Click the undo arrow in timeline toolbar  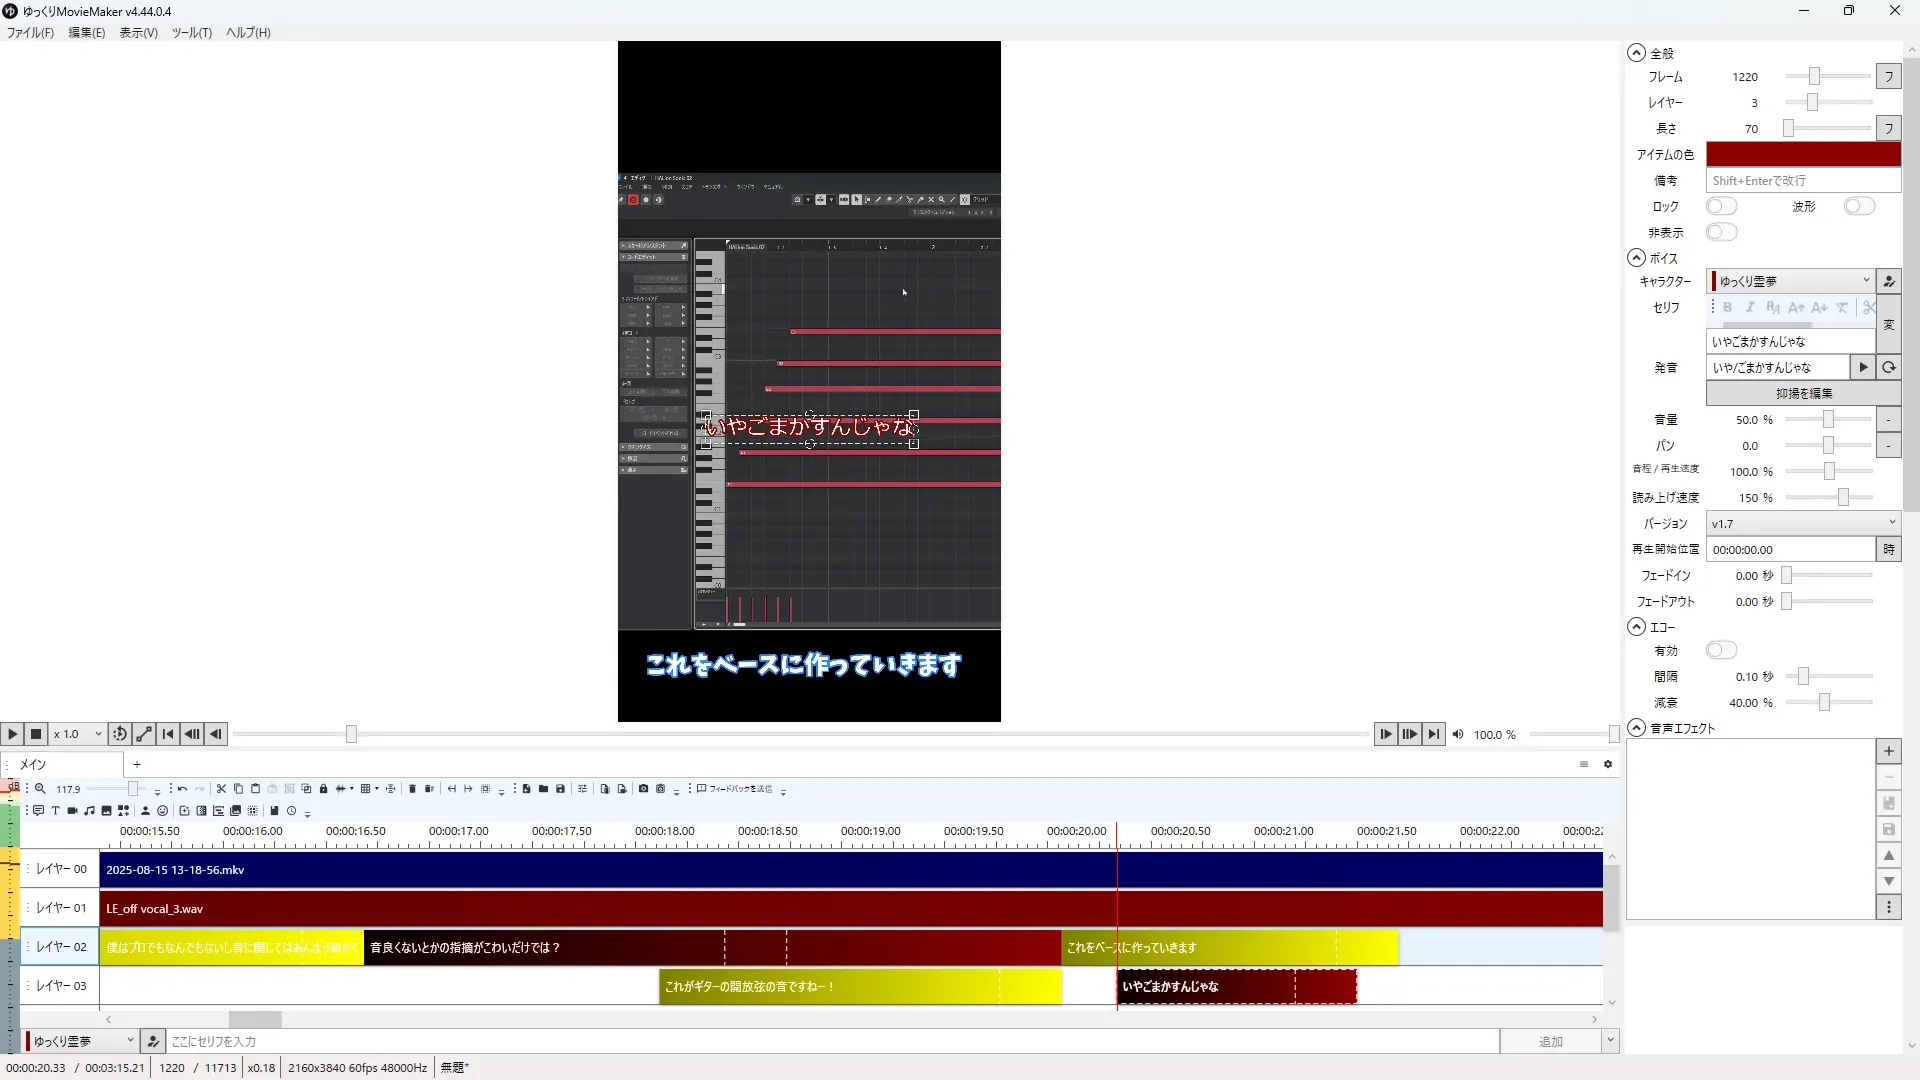point(182,789)
